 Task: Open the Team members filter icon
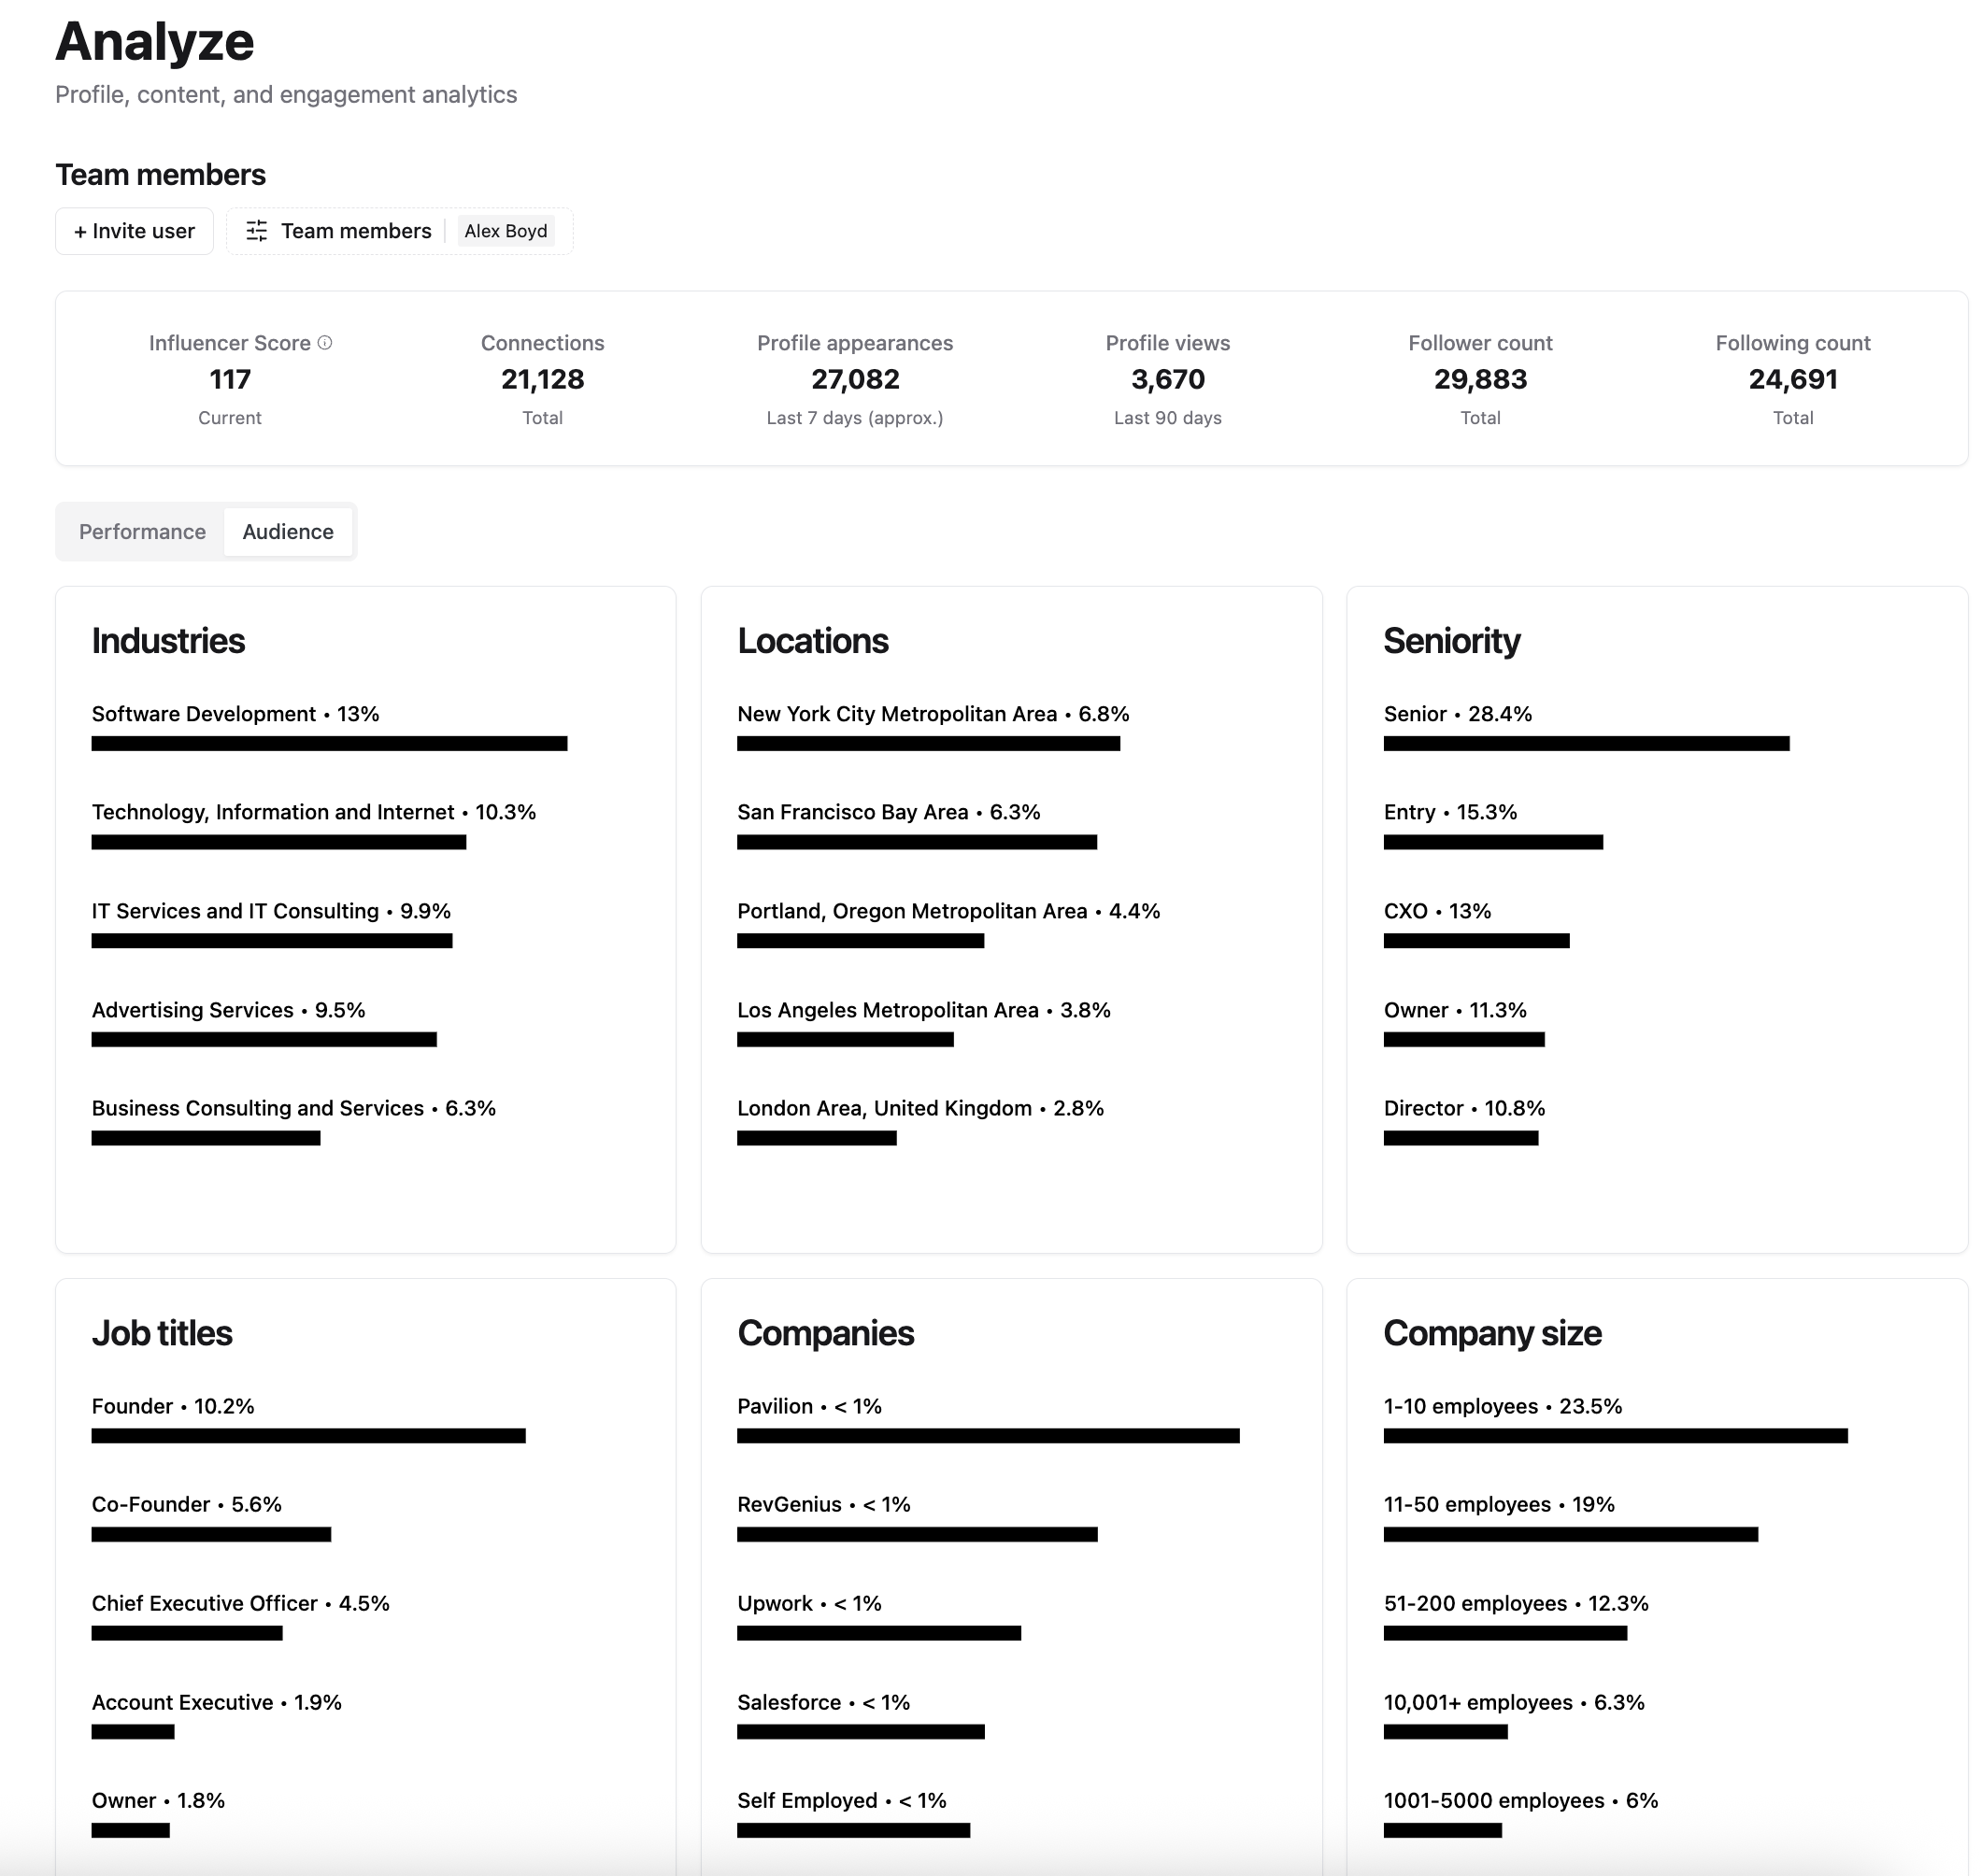tap(257, 231)
